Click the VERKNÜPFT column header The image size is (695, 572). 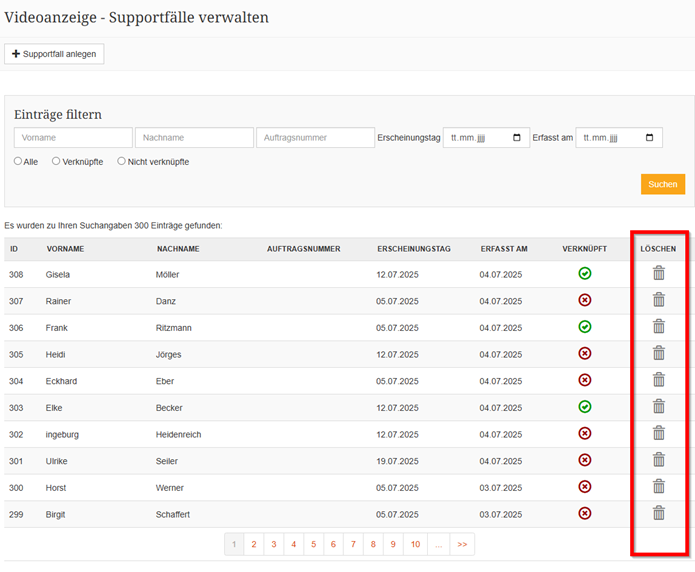point(585,249)
